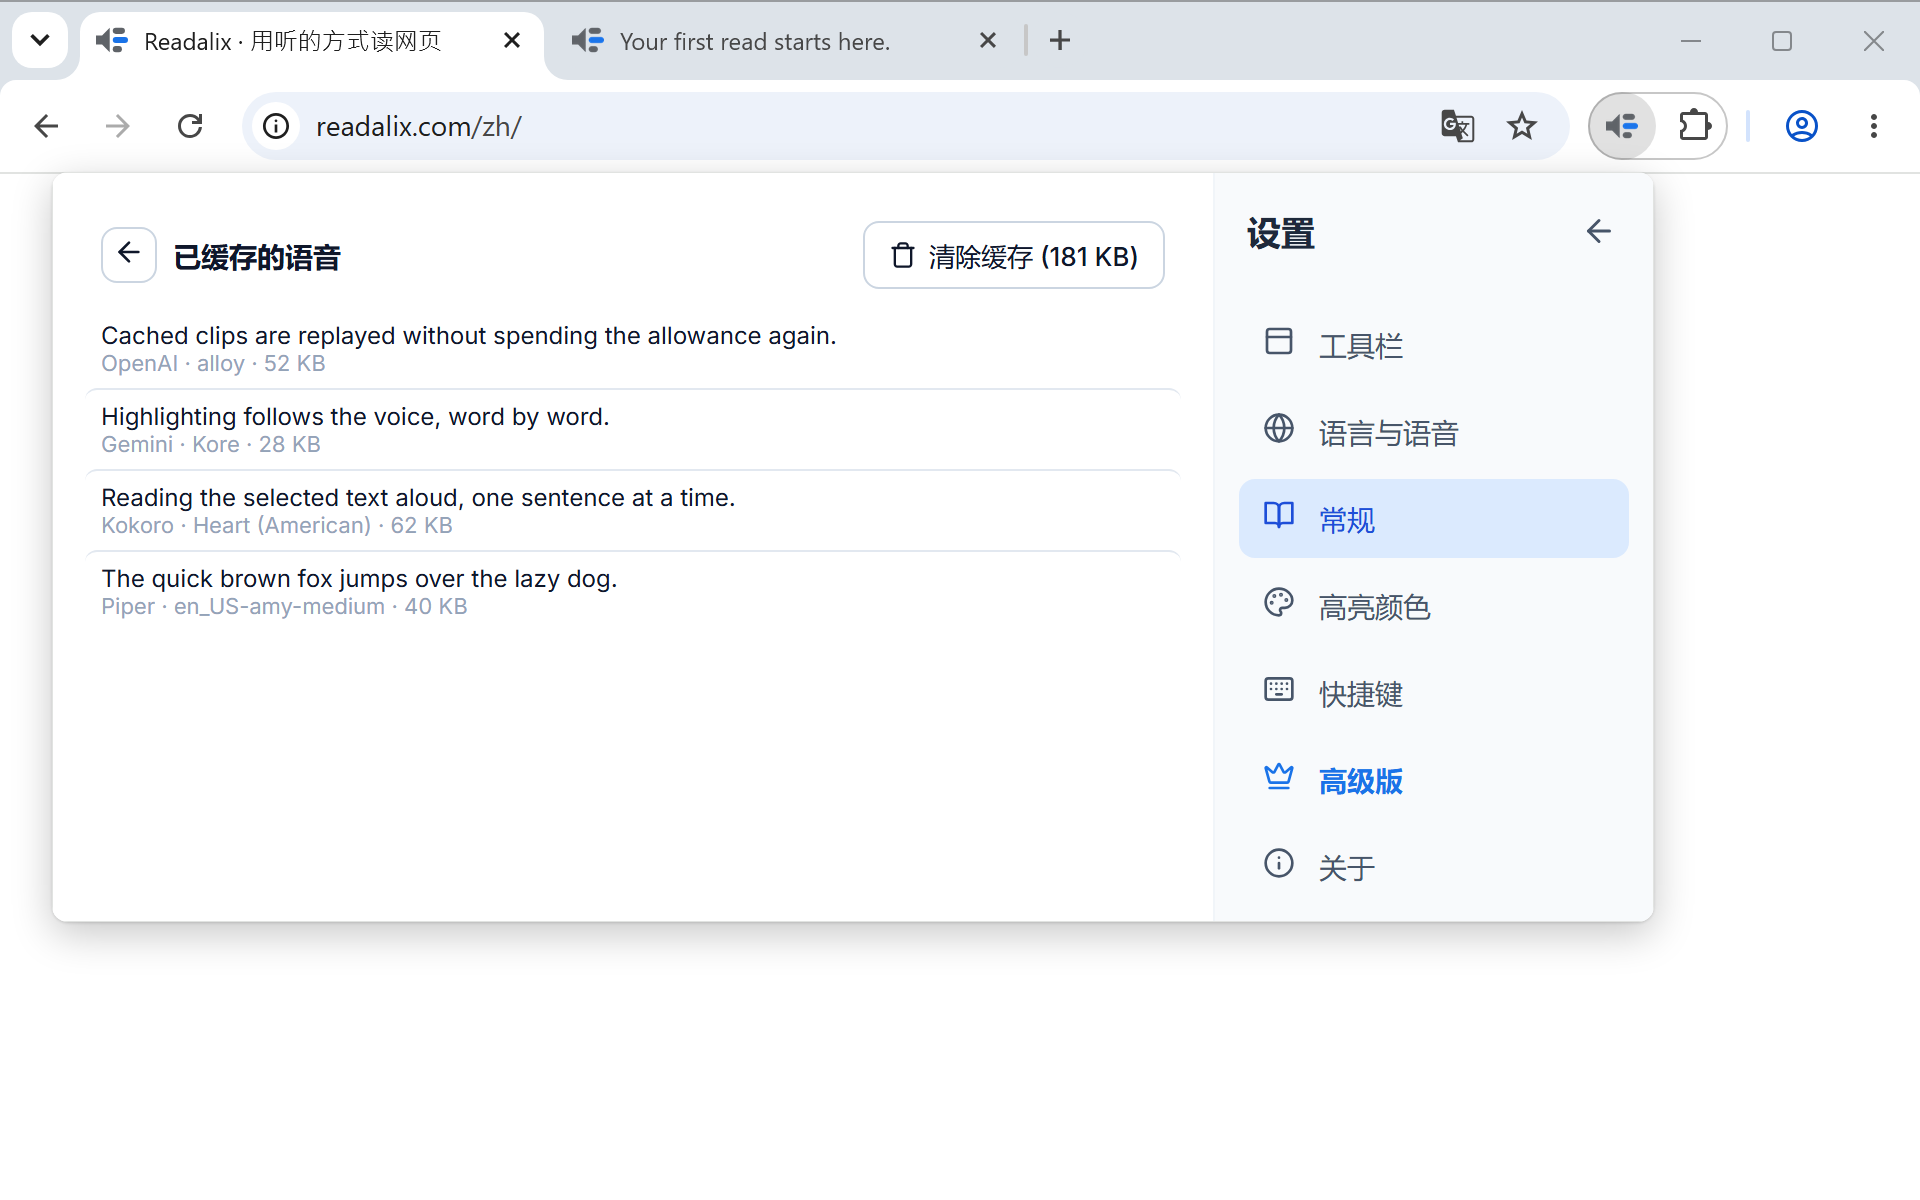Close the Readalix 用听的方式读网页 tab
The image size is (1920, 1200).
click(x=512, y=41)
